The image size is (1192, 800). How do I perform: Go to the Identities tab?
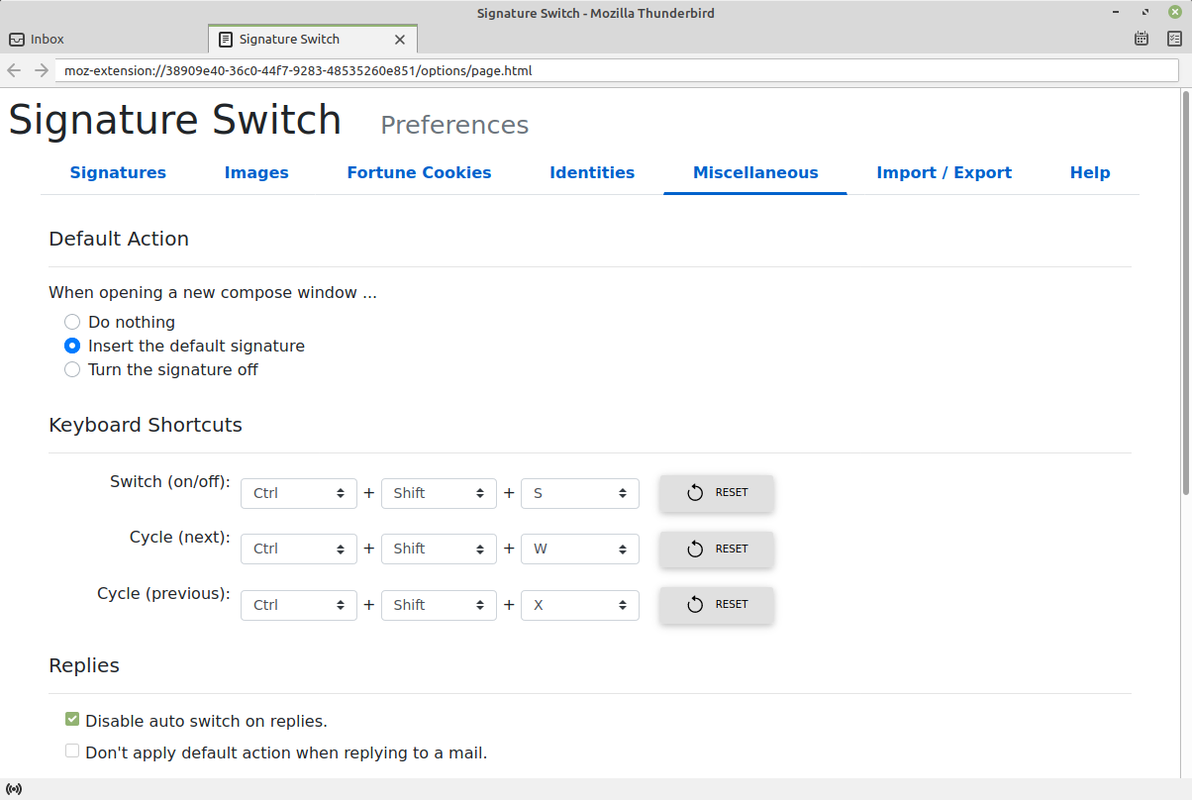tap(591, 173)
